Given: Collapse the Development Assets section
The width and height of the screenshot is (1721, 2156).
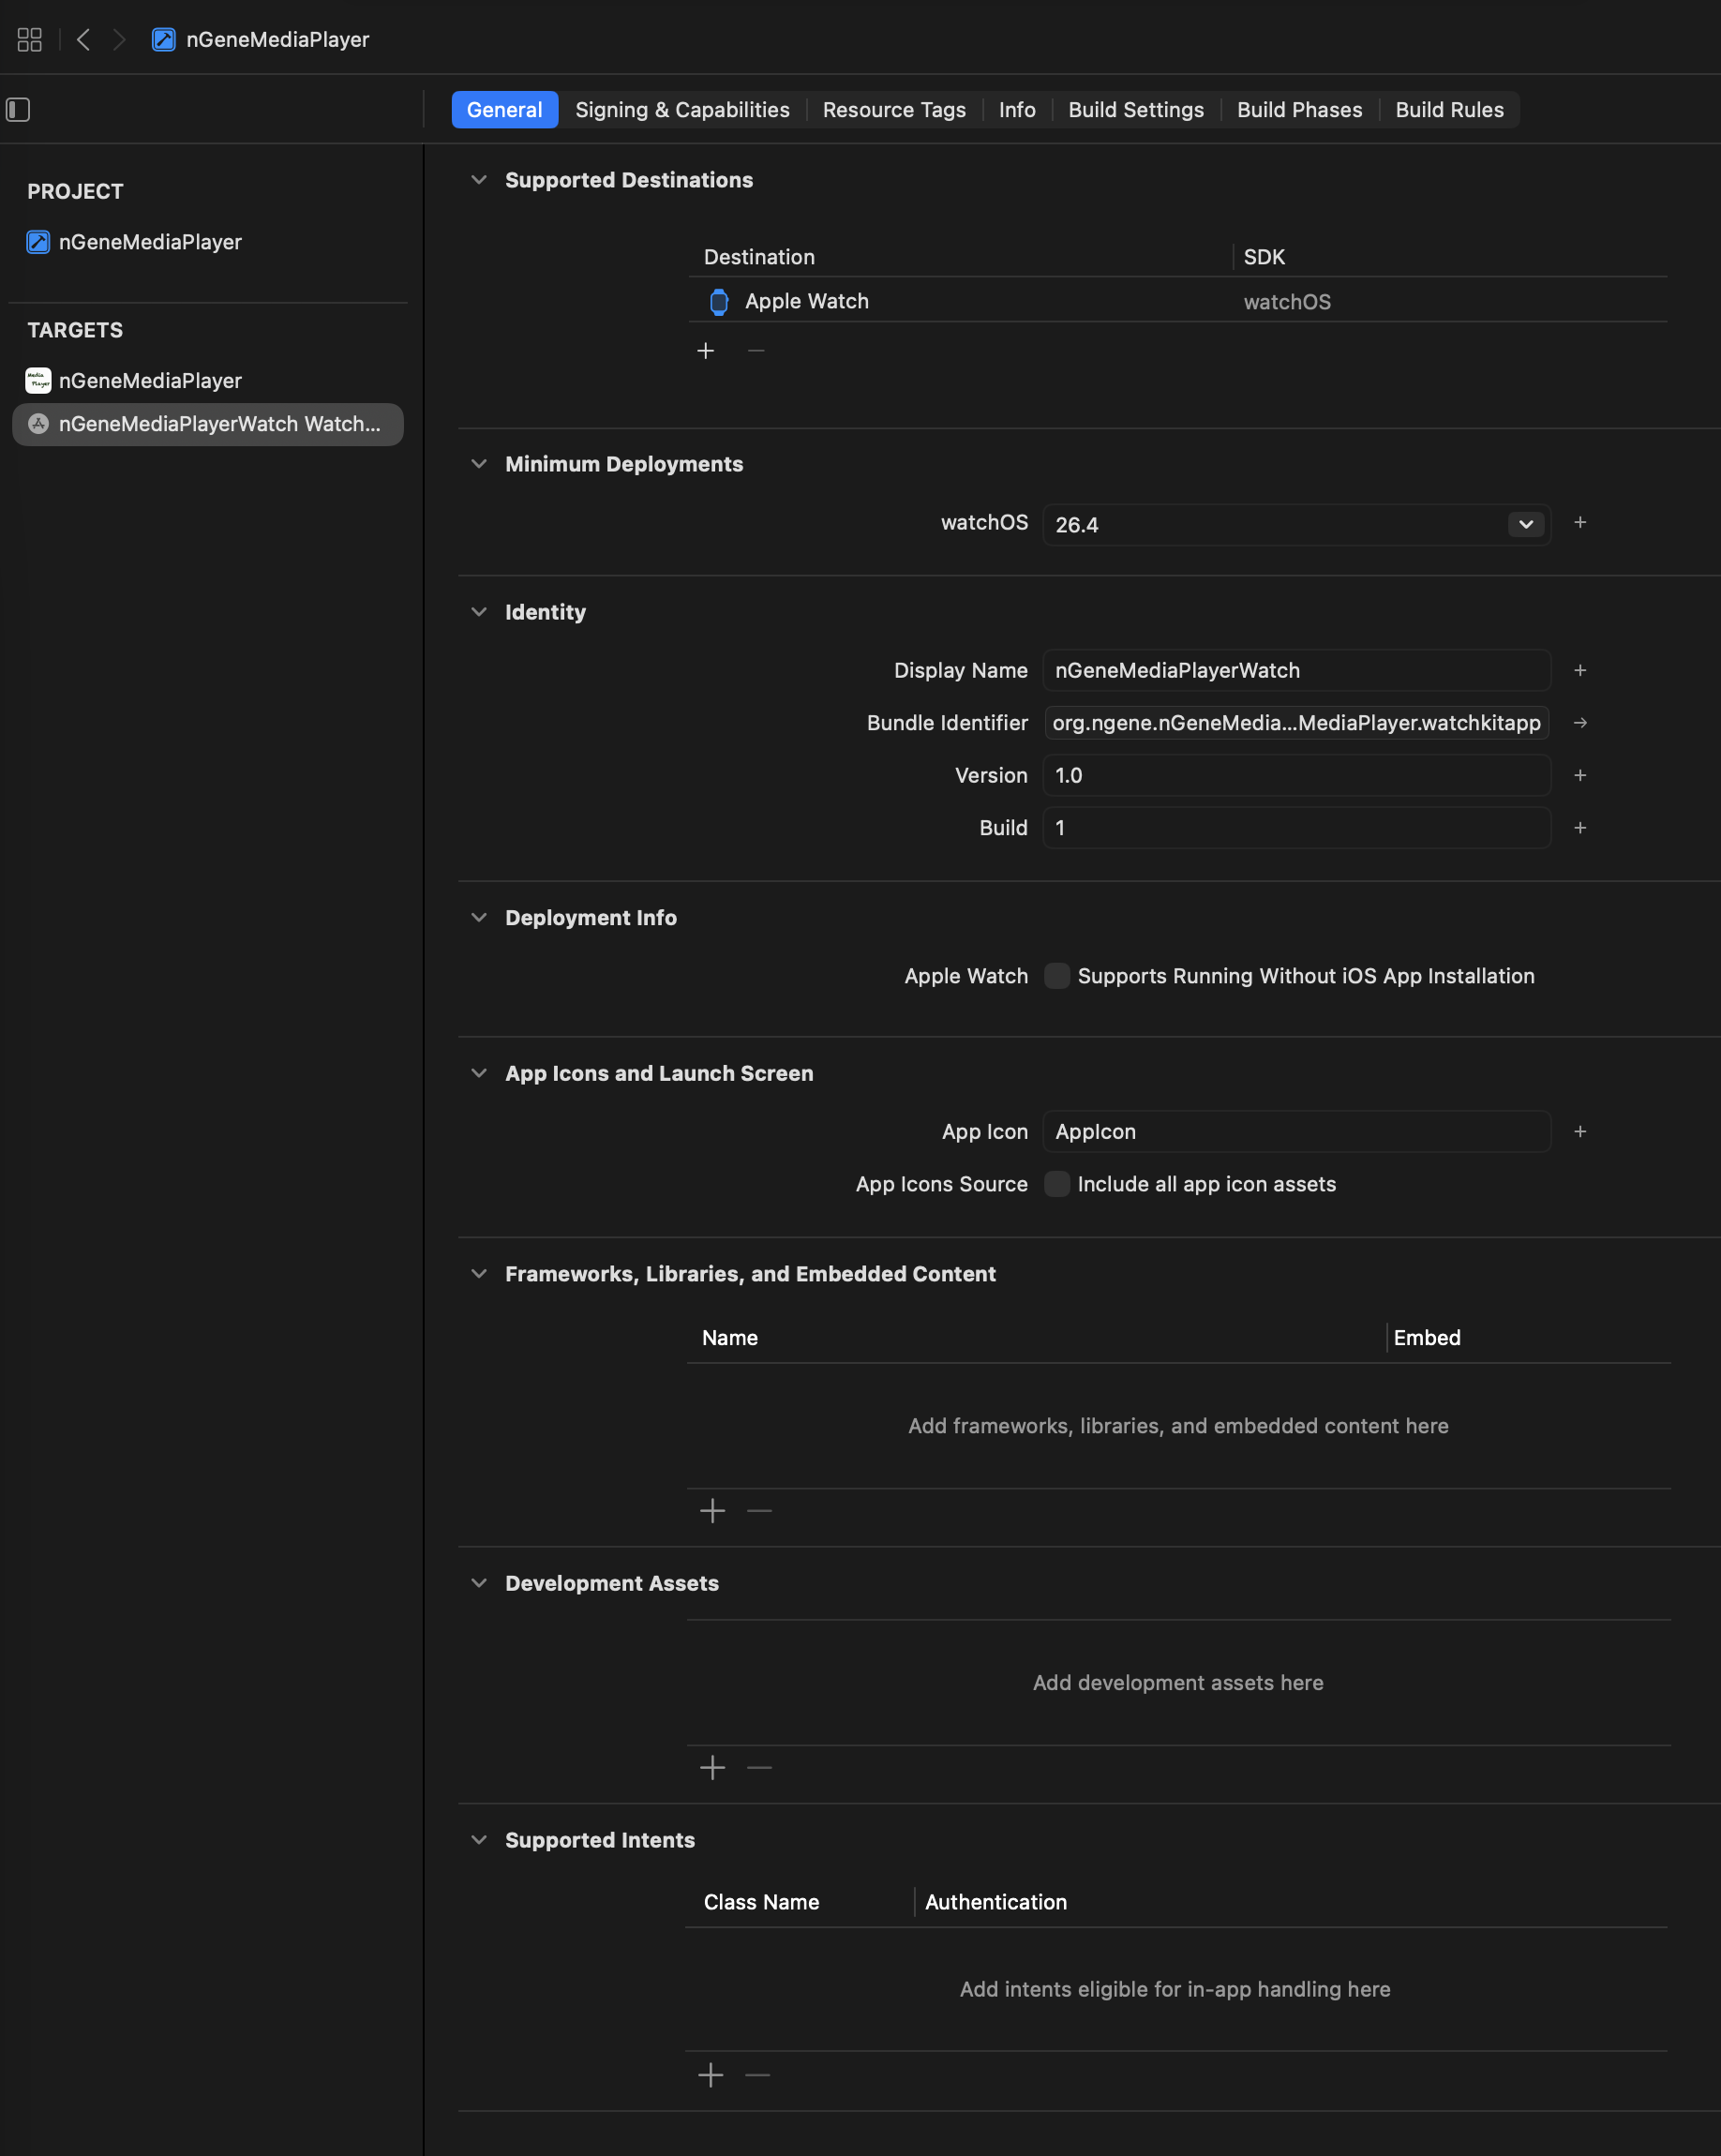Looking at the screenshot, I should pyautogui.click(x=479, y=1583).
